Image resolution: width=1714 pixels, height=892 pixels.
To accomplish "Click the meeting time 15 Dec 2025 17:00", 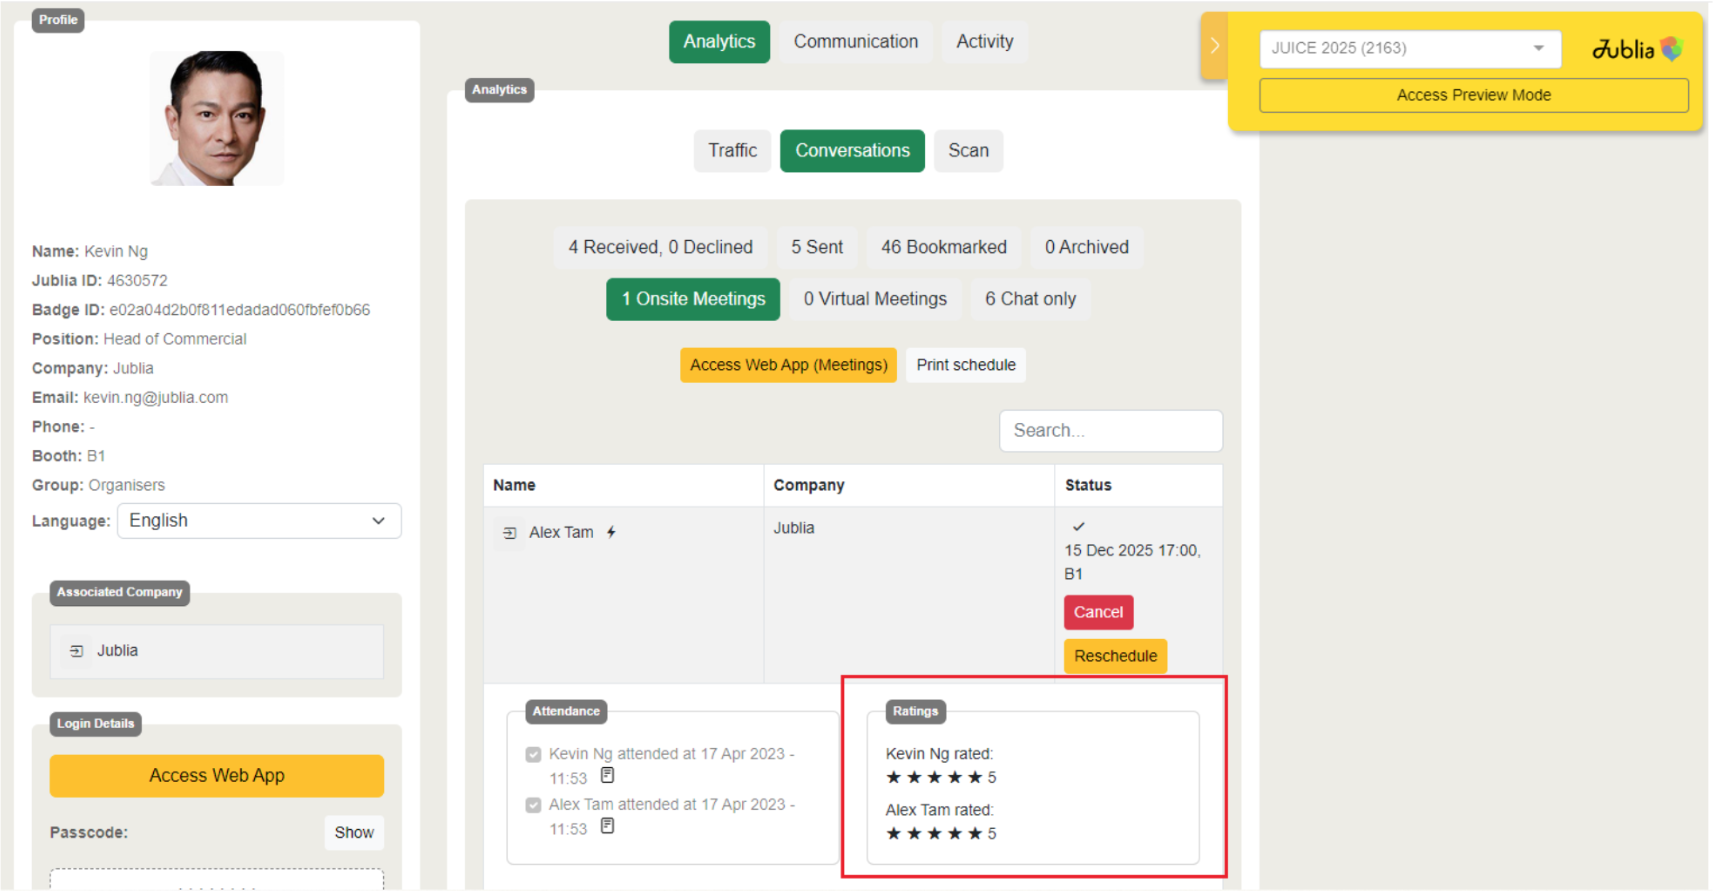I will (x=1132, y=551).
